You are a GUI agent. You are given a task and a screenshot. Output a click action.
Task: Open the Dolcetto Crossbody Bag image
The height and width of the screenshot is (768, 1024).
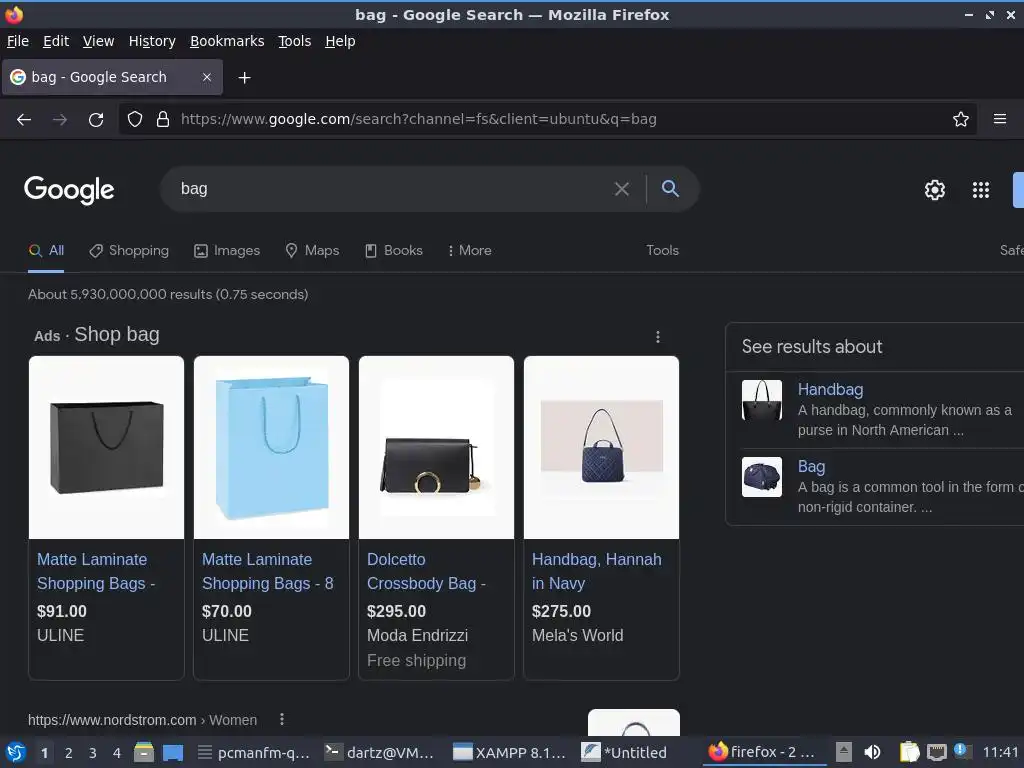coord(436,447)
